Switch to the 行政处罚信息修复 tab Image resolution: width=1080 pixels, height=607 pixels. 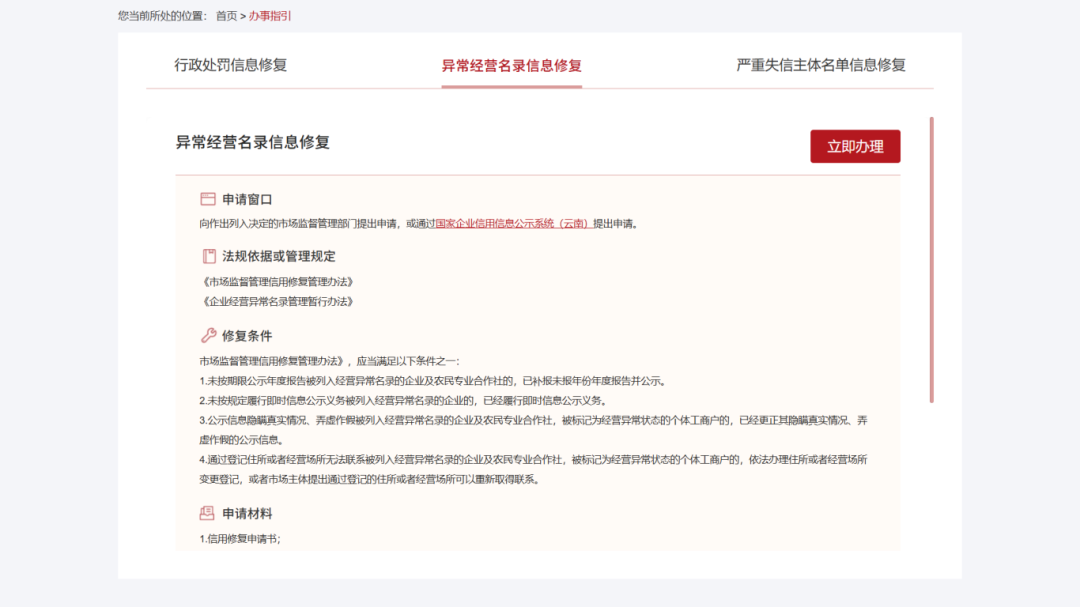231,65
